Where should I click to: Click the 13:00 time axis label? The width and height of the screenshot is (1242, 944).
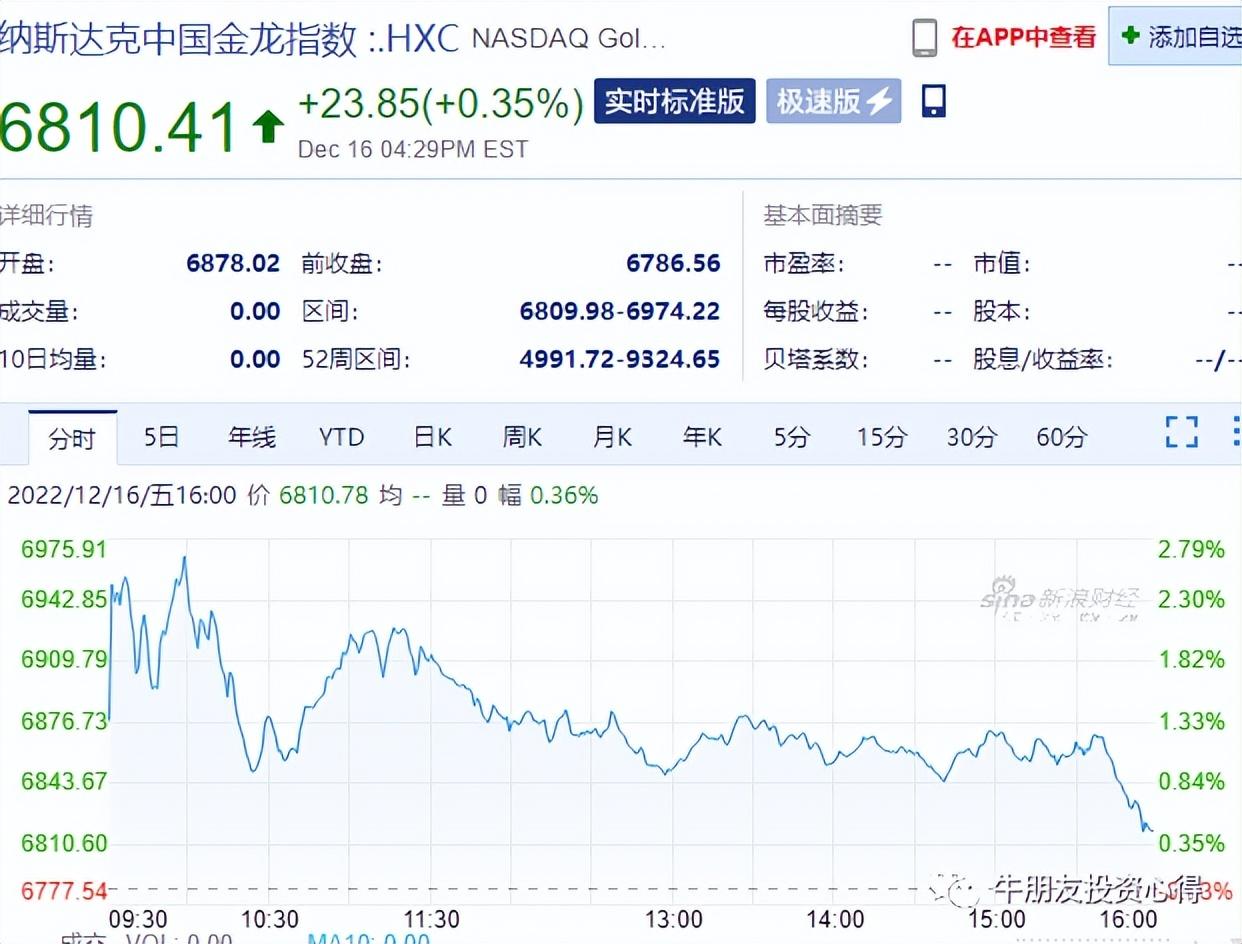672,919
